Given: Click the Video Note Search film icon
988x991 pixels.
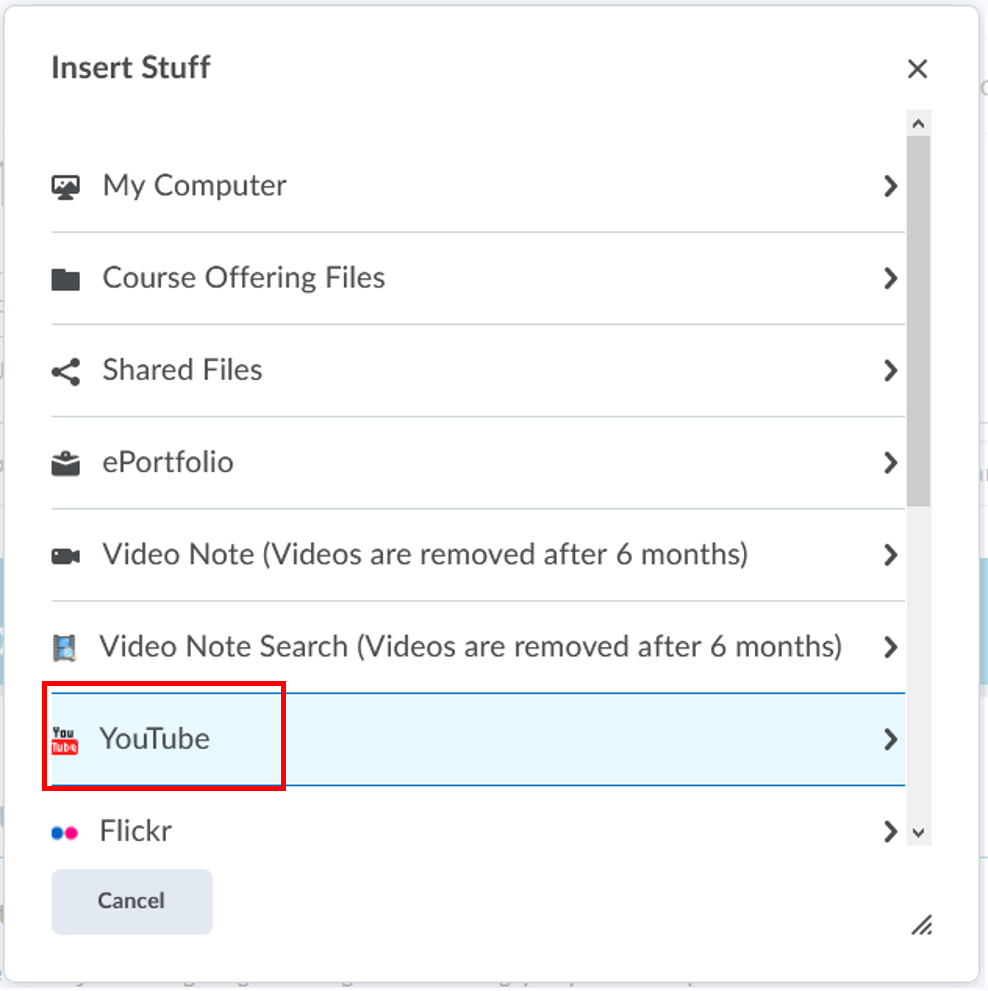Looking at the screenshot, I should [x=64, y=646].
